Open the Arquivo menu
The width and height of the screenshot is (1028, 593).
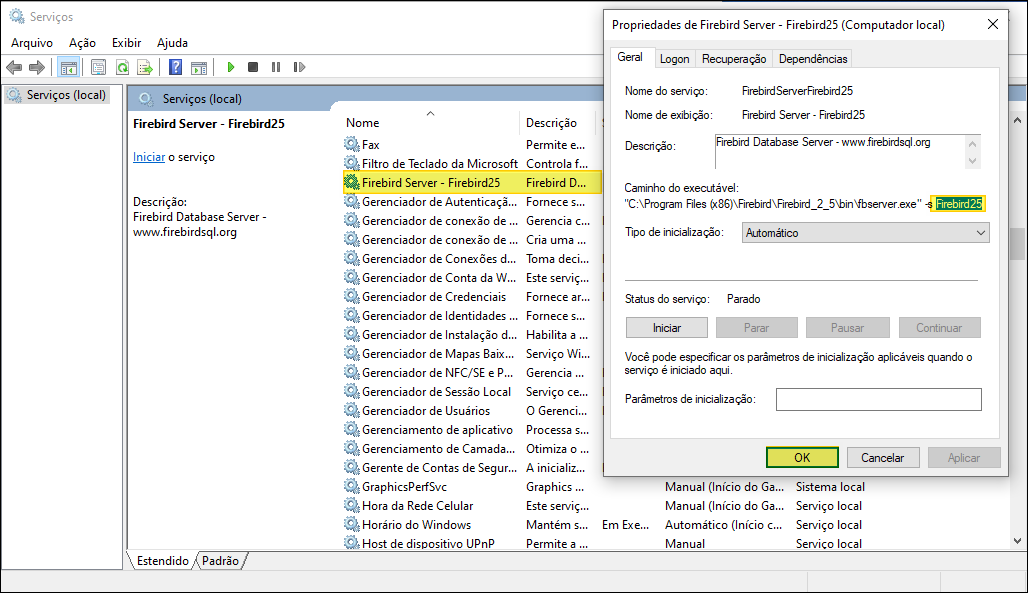31,43
